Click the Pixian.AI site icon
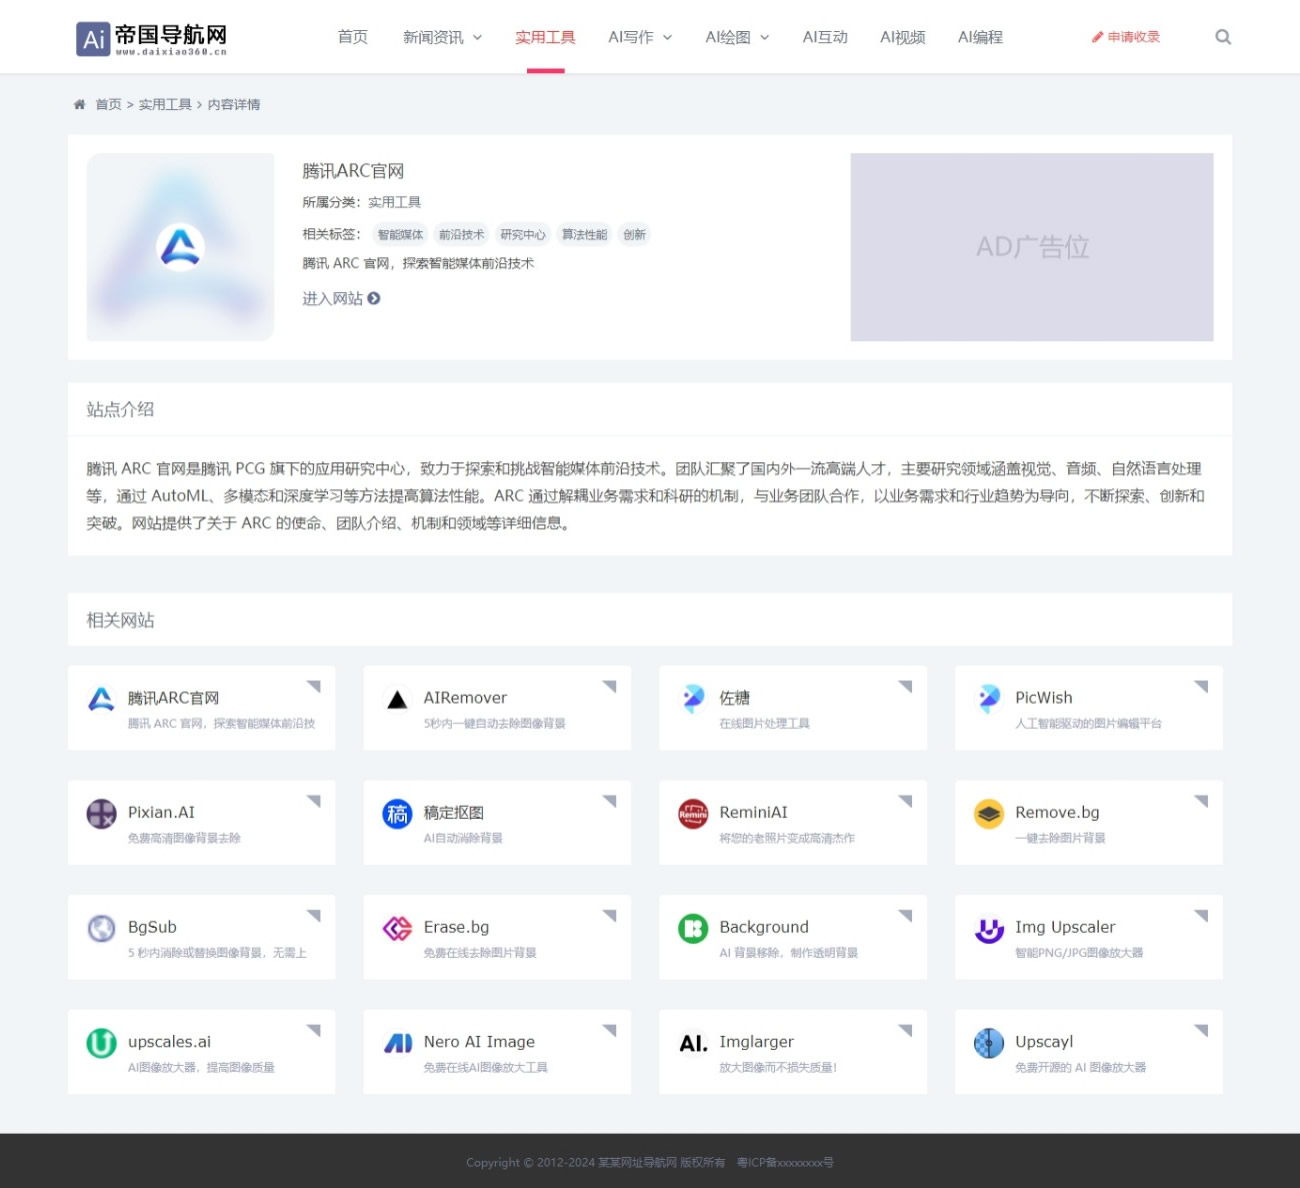This screenshot has height=1188, width=1300. pyautogui.click(x=101, y=814)
